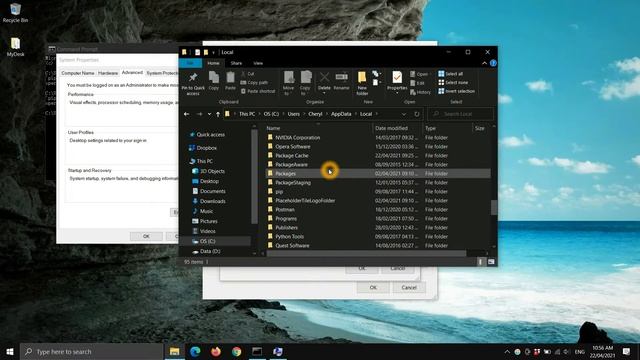Click Copy path in ribbon
The height and width of the screenshot is (360, 640).
(254, 82)
